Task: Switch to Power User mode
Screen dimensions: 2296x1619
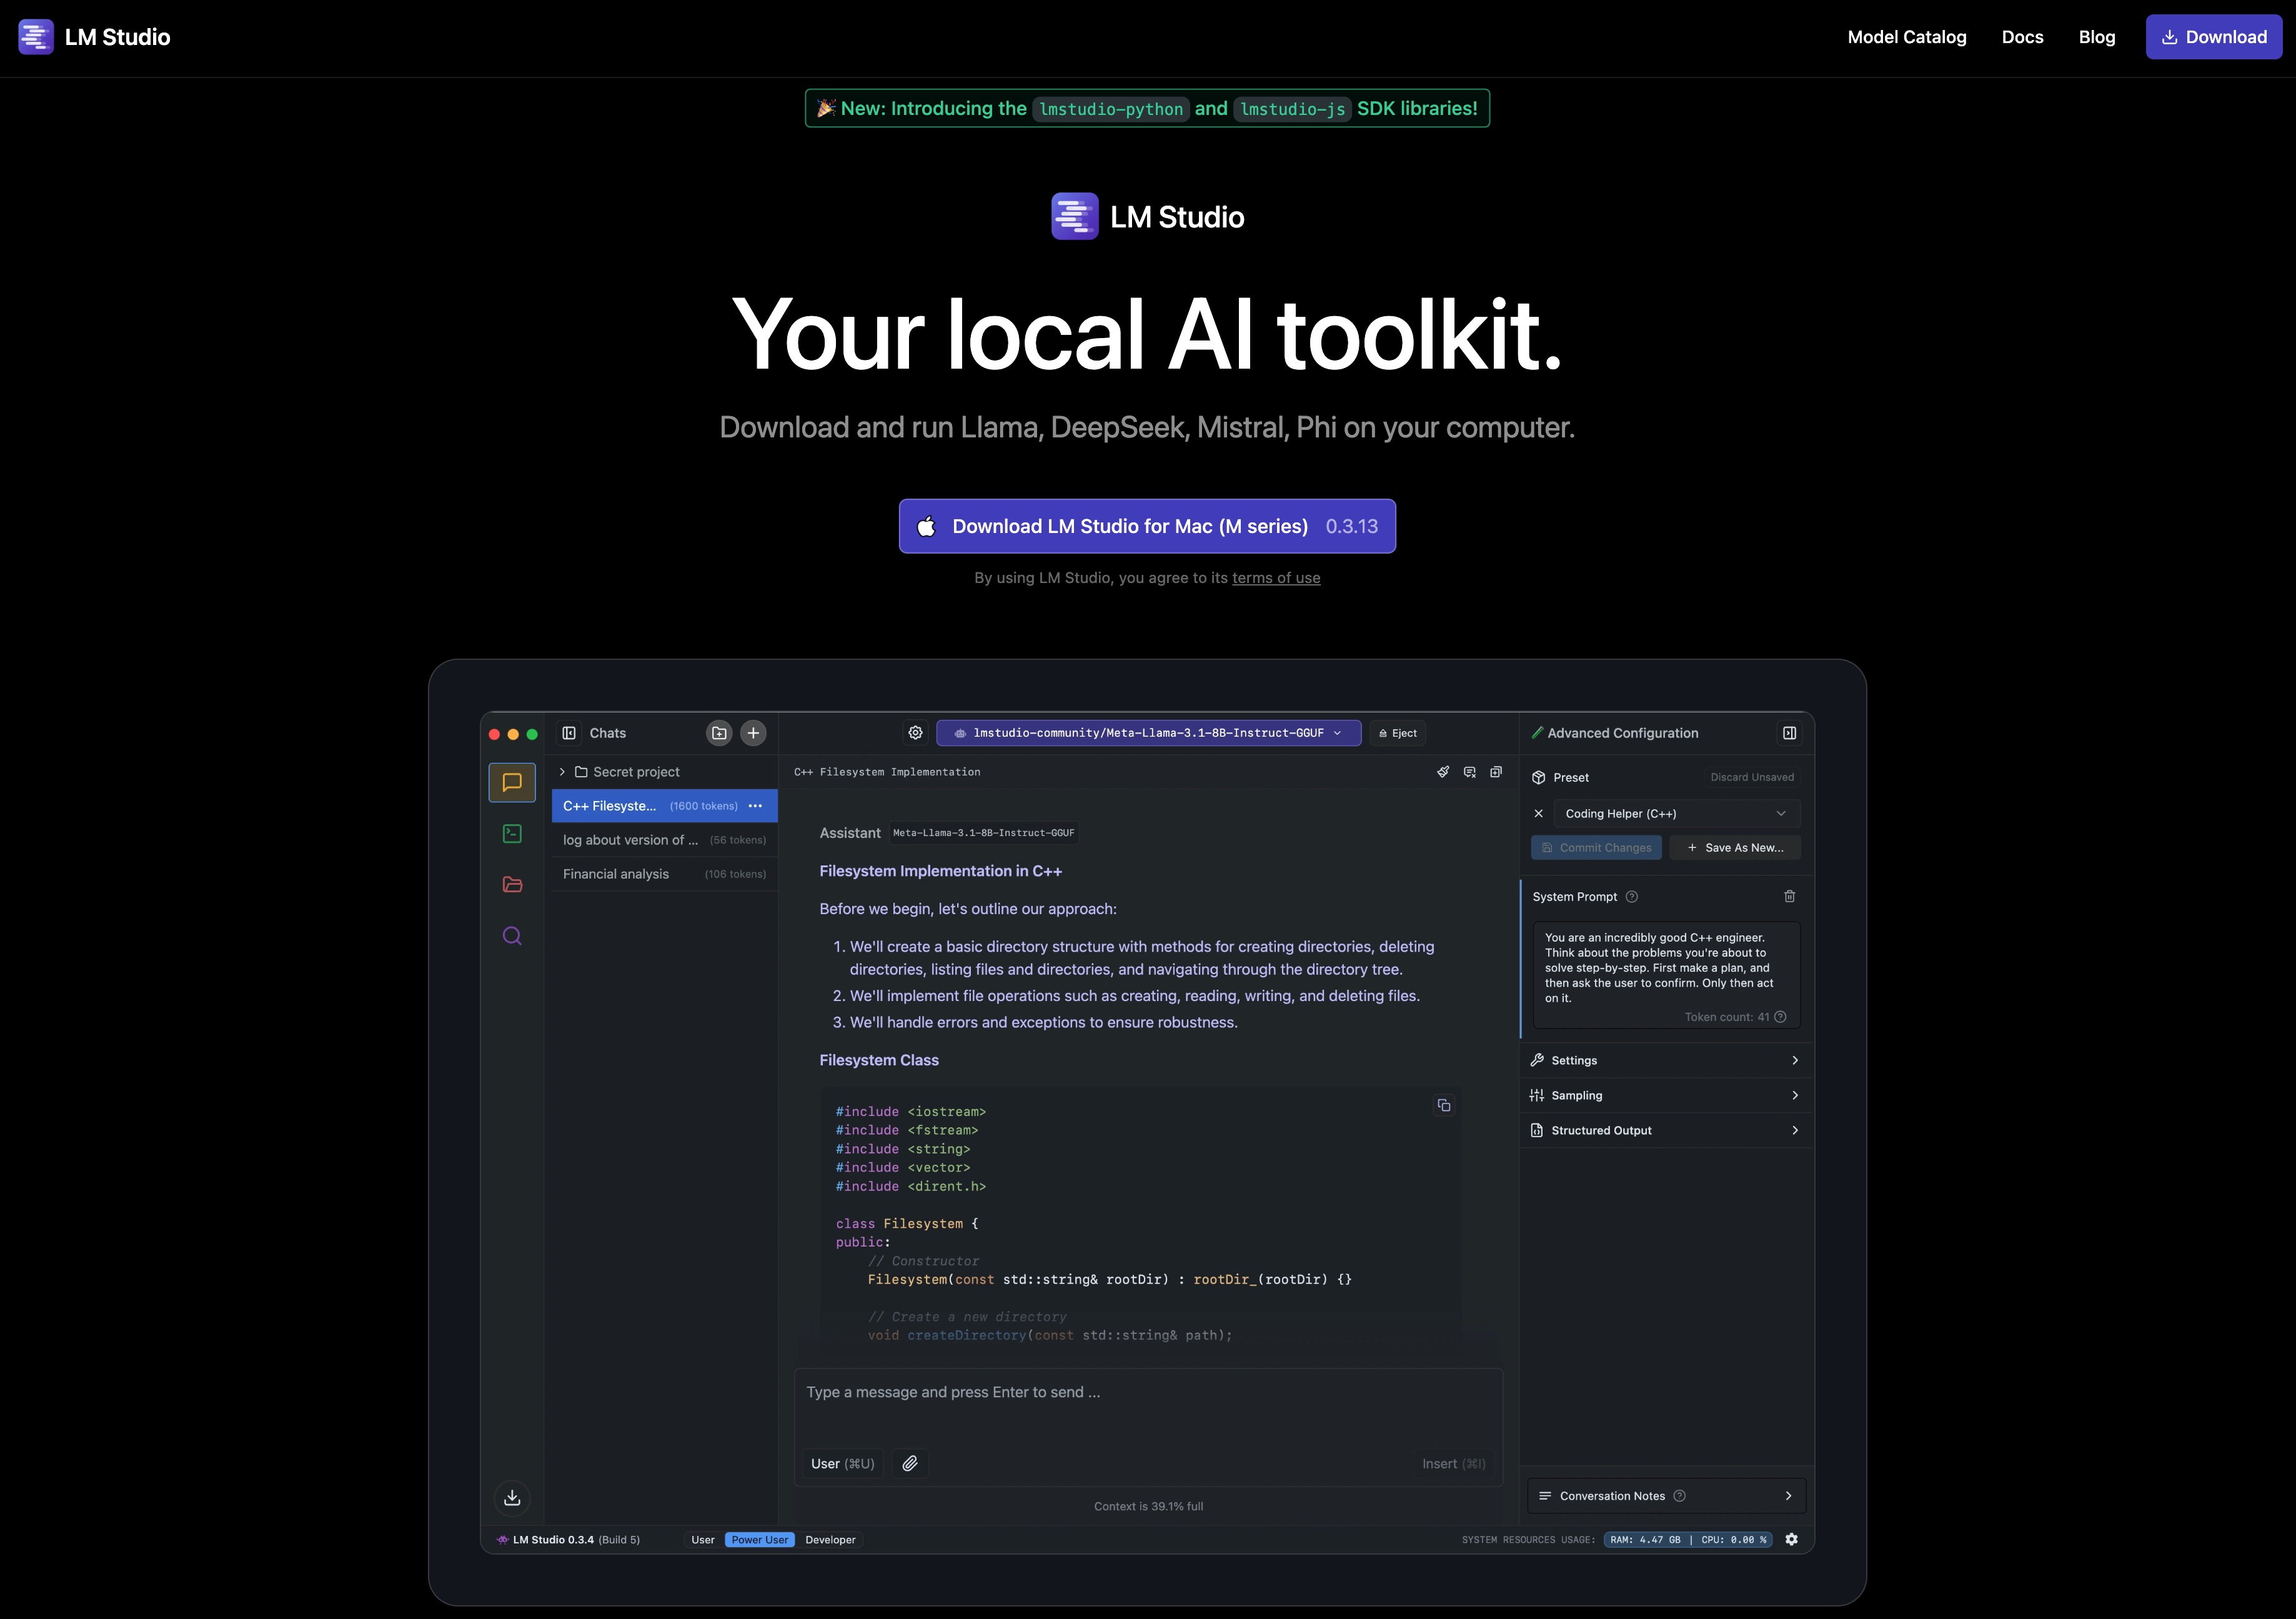Action: (x=759, y=1539)
